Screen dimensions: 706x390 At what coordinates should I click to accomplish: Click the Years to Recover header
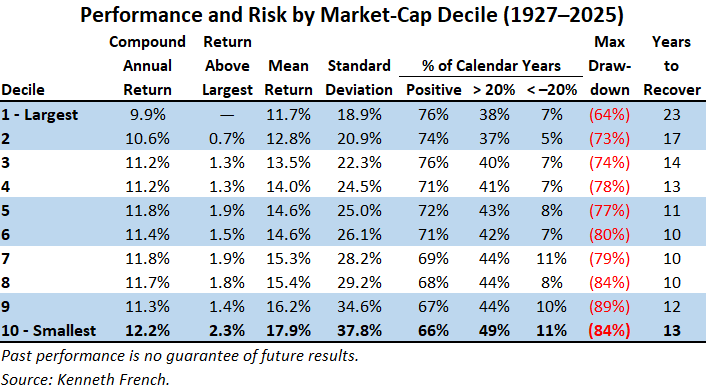[x=672, y=66]
